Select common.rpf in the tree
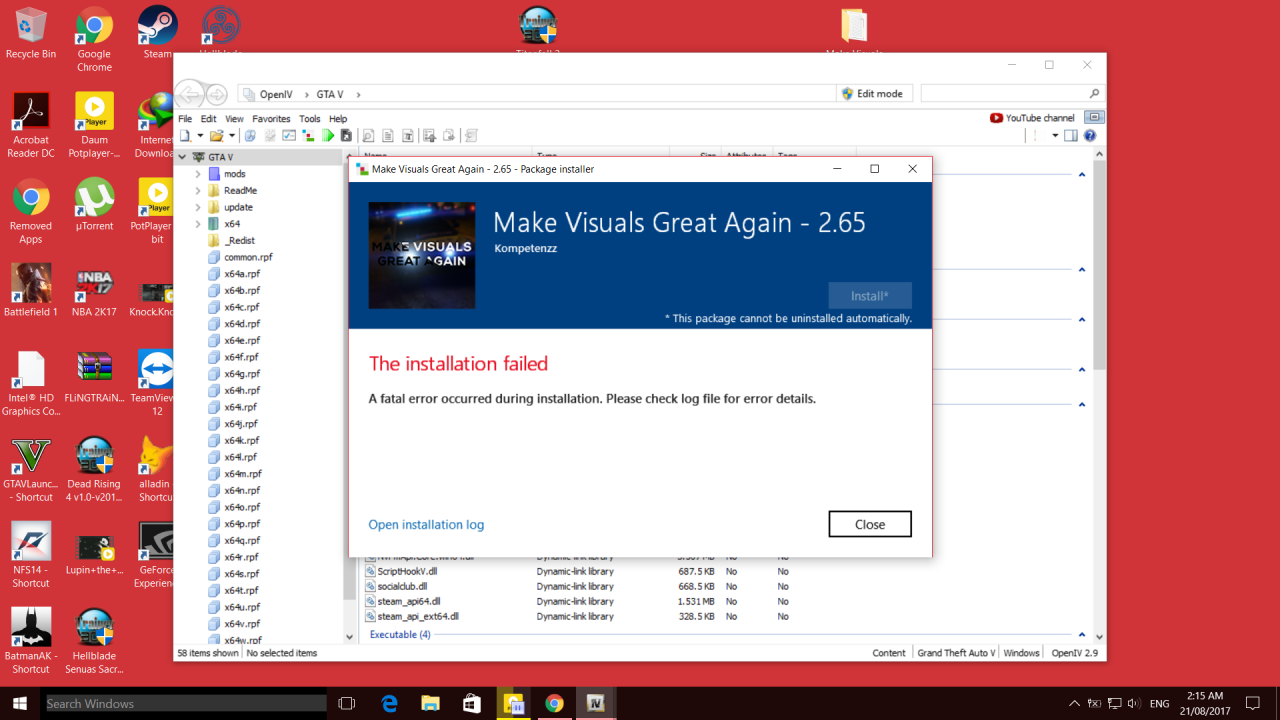Screen dimensions: 1280x720 click(x=248, y=257)
